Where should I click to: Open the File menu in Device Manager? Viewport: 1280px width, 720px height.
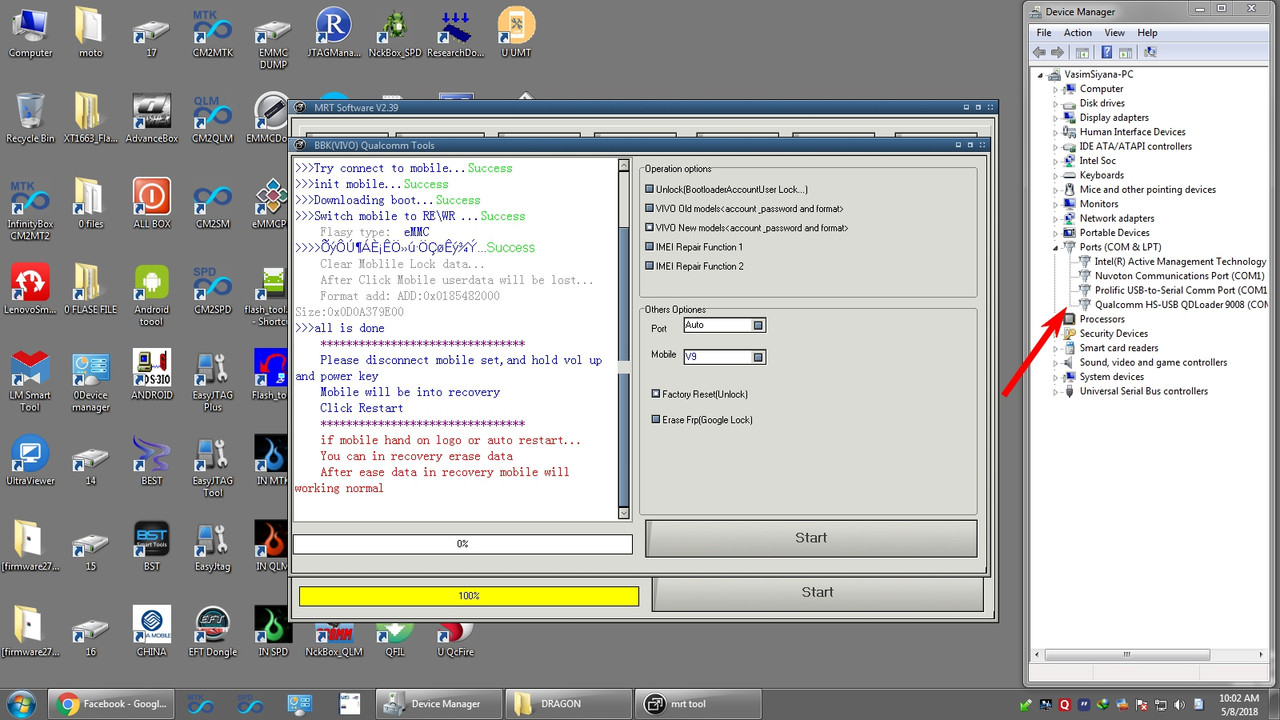pos(1044,33)
